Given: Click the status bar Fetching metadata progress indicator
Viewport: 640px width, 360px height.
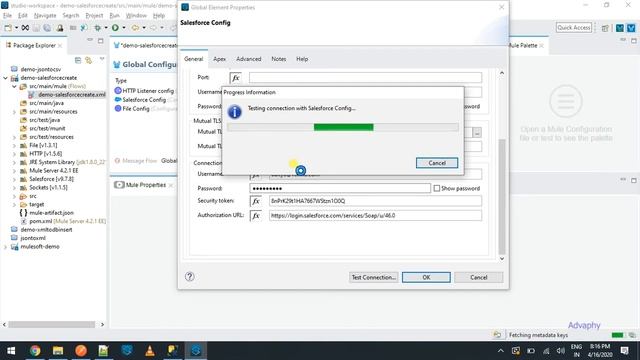Looking at the screenshot, I should coord(618,335).
